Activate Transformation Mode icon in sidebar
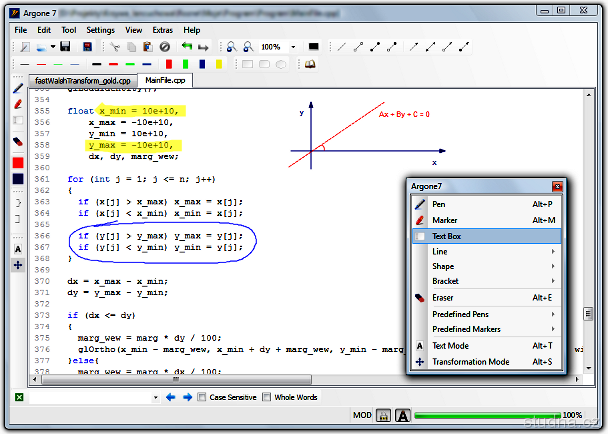 coord(18,265)
